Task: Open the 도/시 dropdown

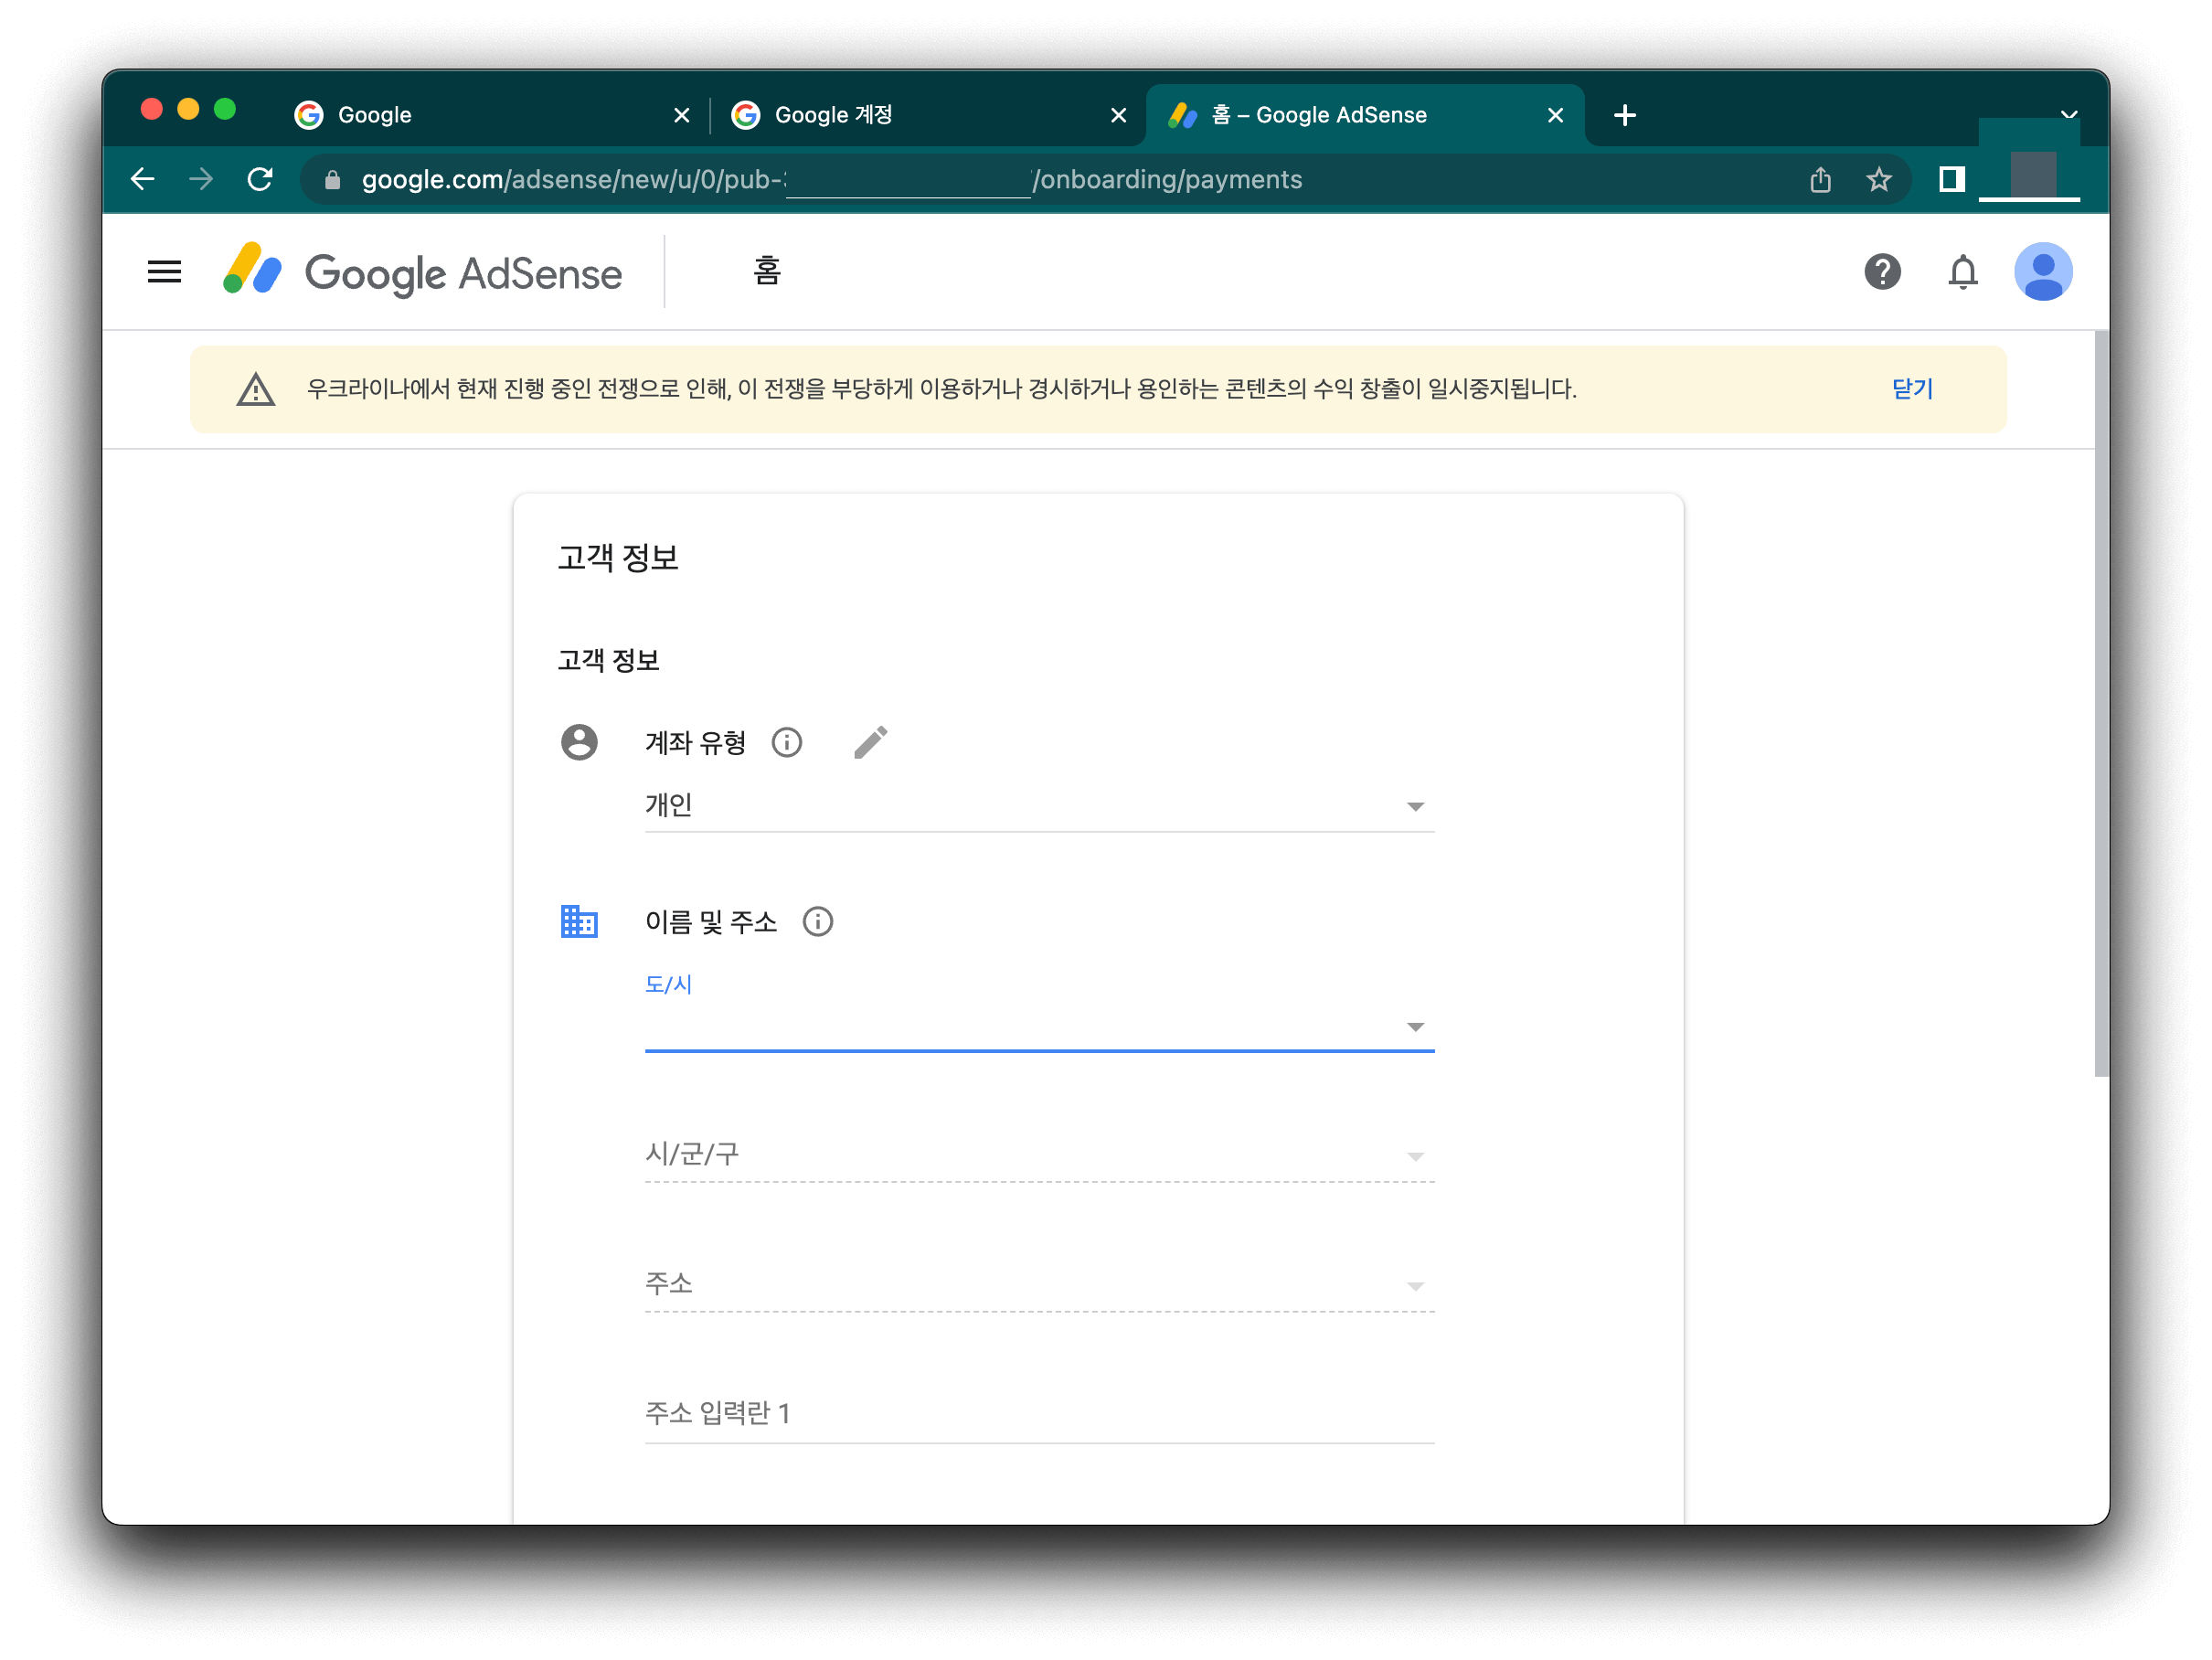Action: tap(1038, 1026)
